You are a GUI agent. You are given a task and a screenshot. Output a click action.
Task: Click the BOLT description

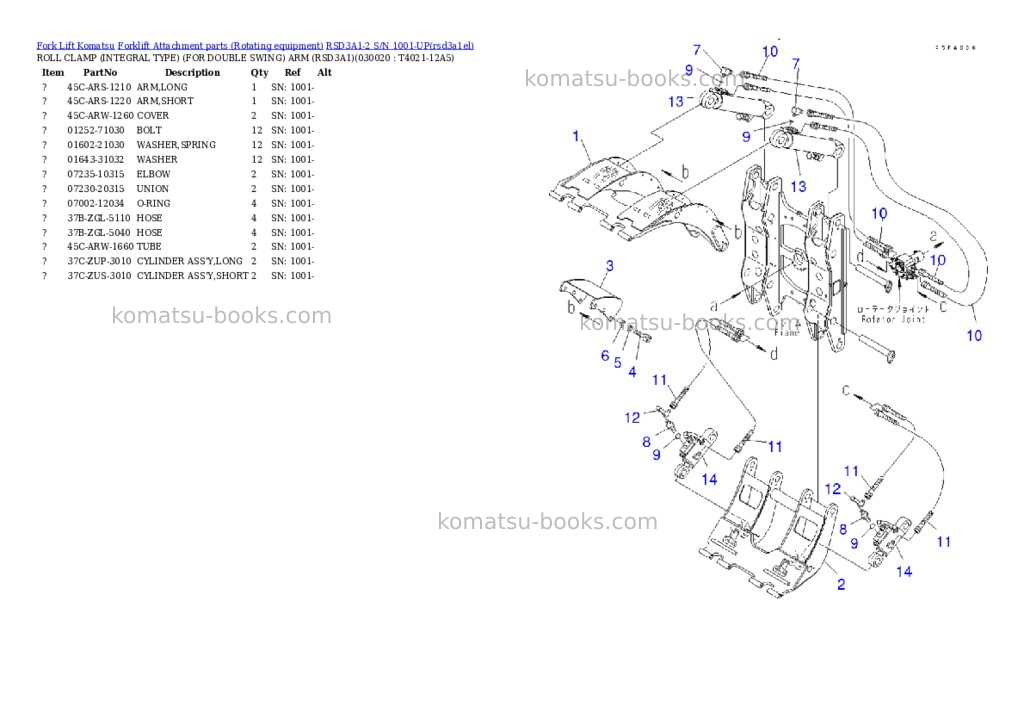pos(149,131)
